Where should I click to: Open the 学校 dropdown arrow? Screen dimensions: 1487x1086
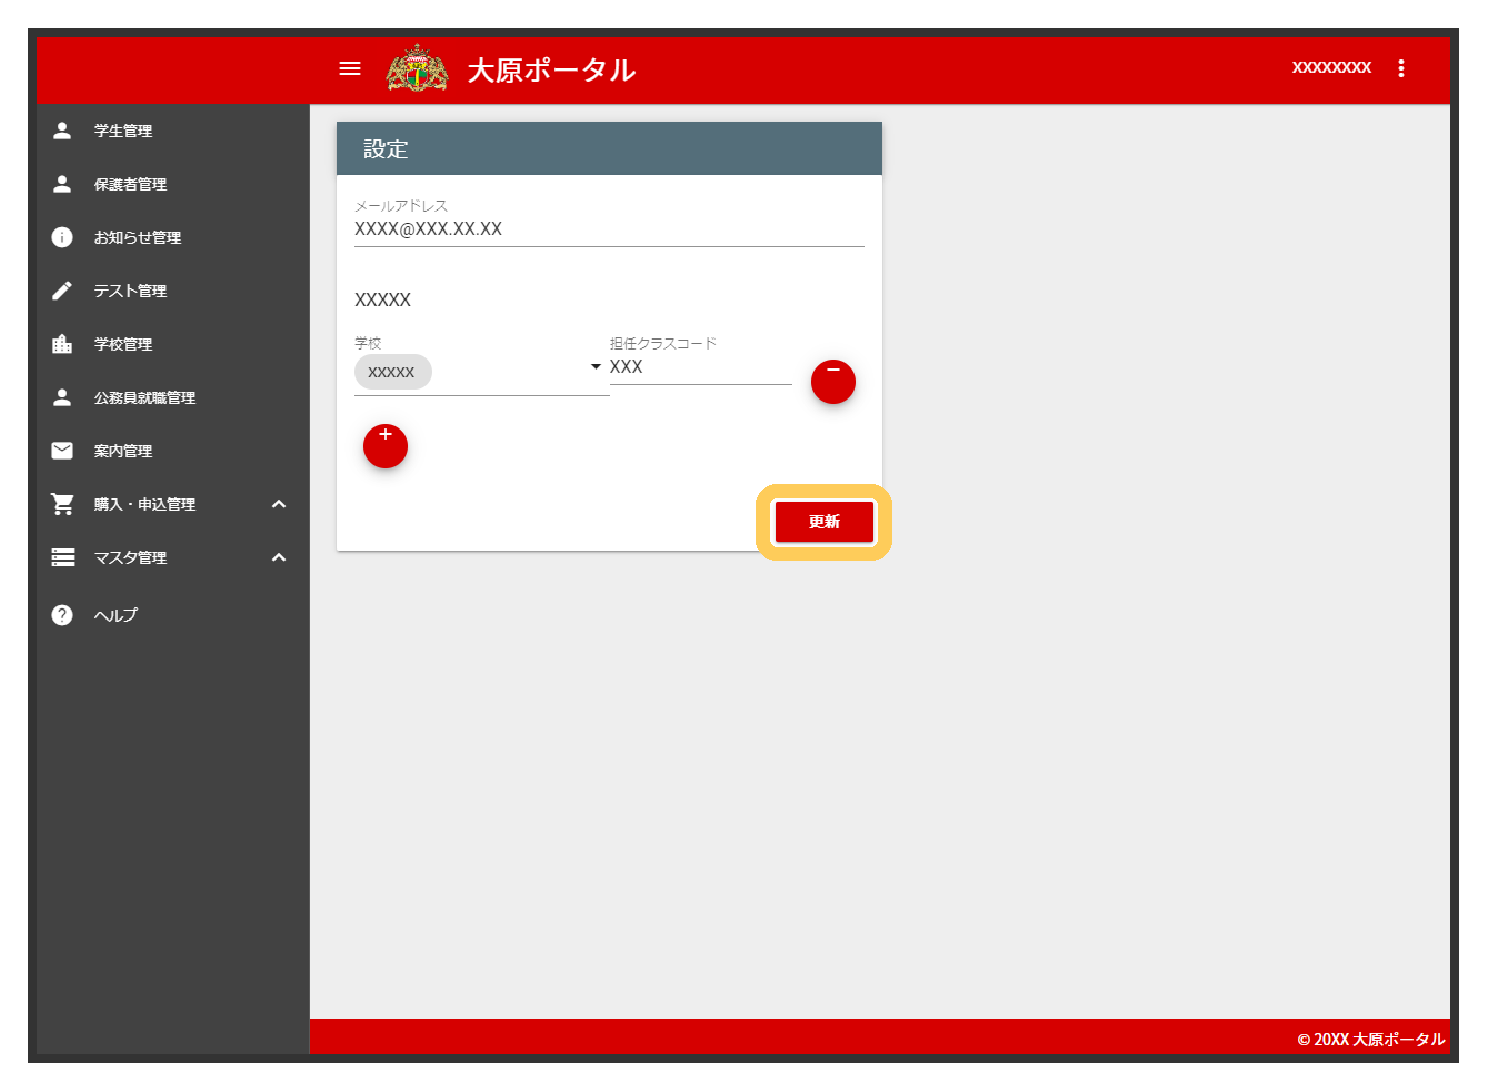click(x=596, y=367)
